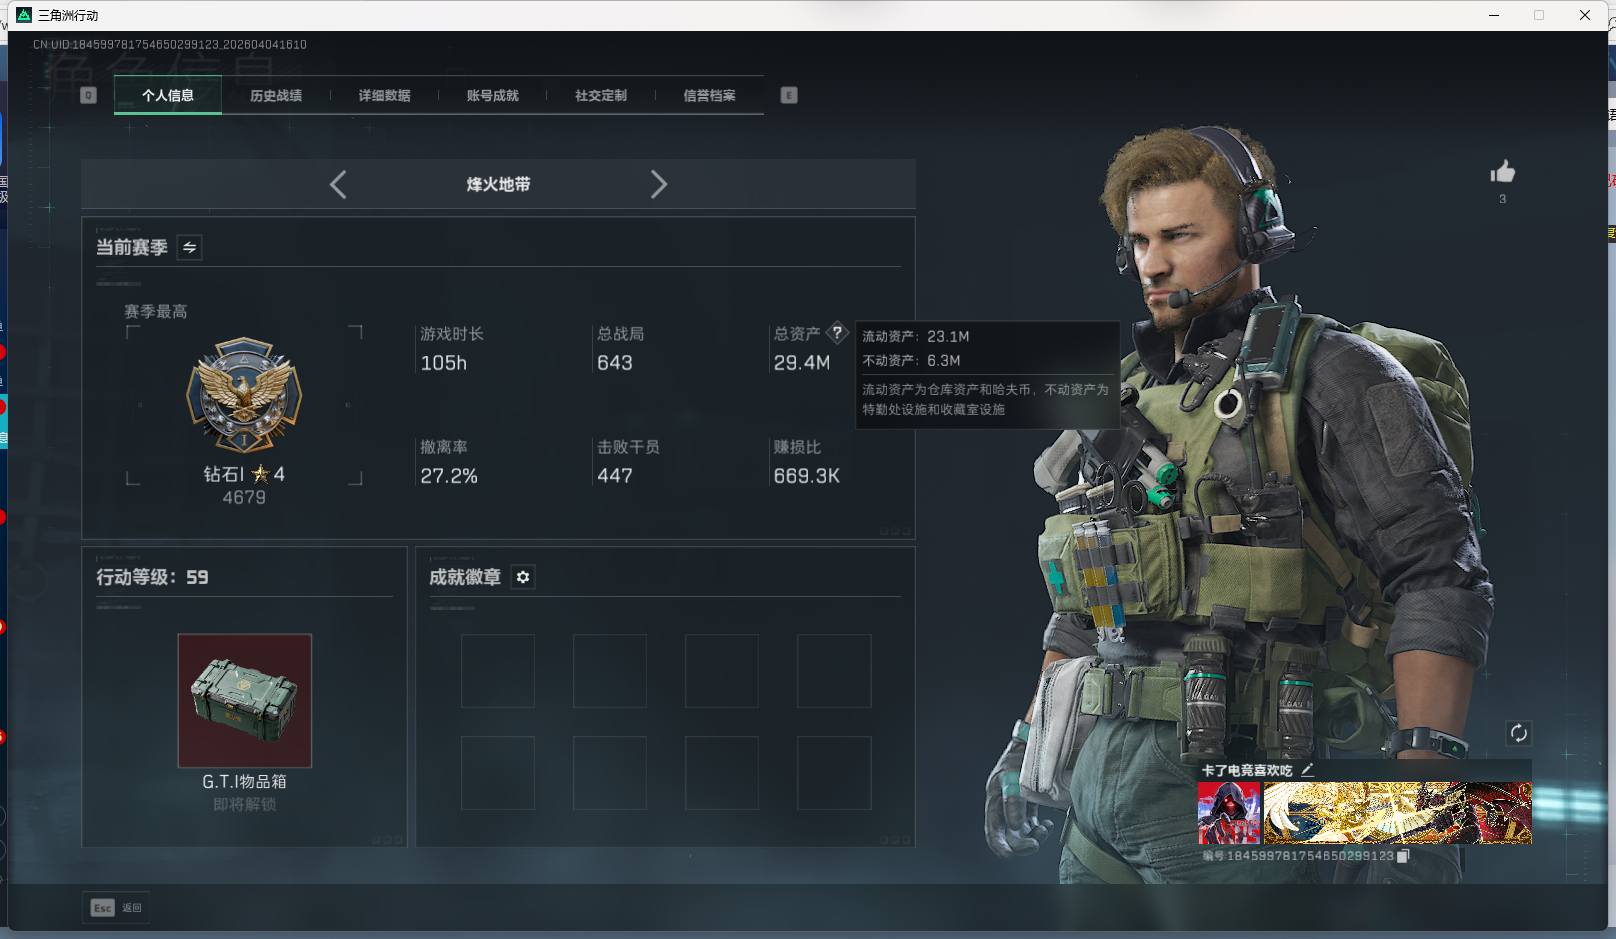This screenshot has width=1616, height=939.
Task: Edit nickname with the pencil icon
Action: (x=1307, y=770)
